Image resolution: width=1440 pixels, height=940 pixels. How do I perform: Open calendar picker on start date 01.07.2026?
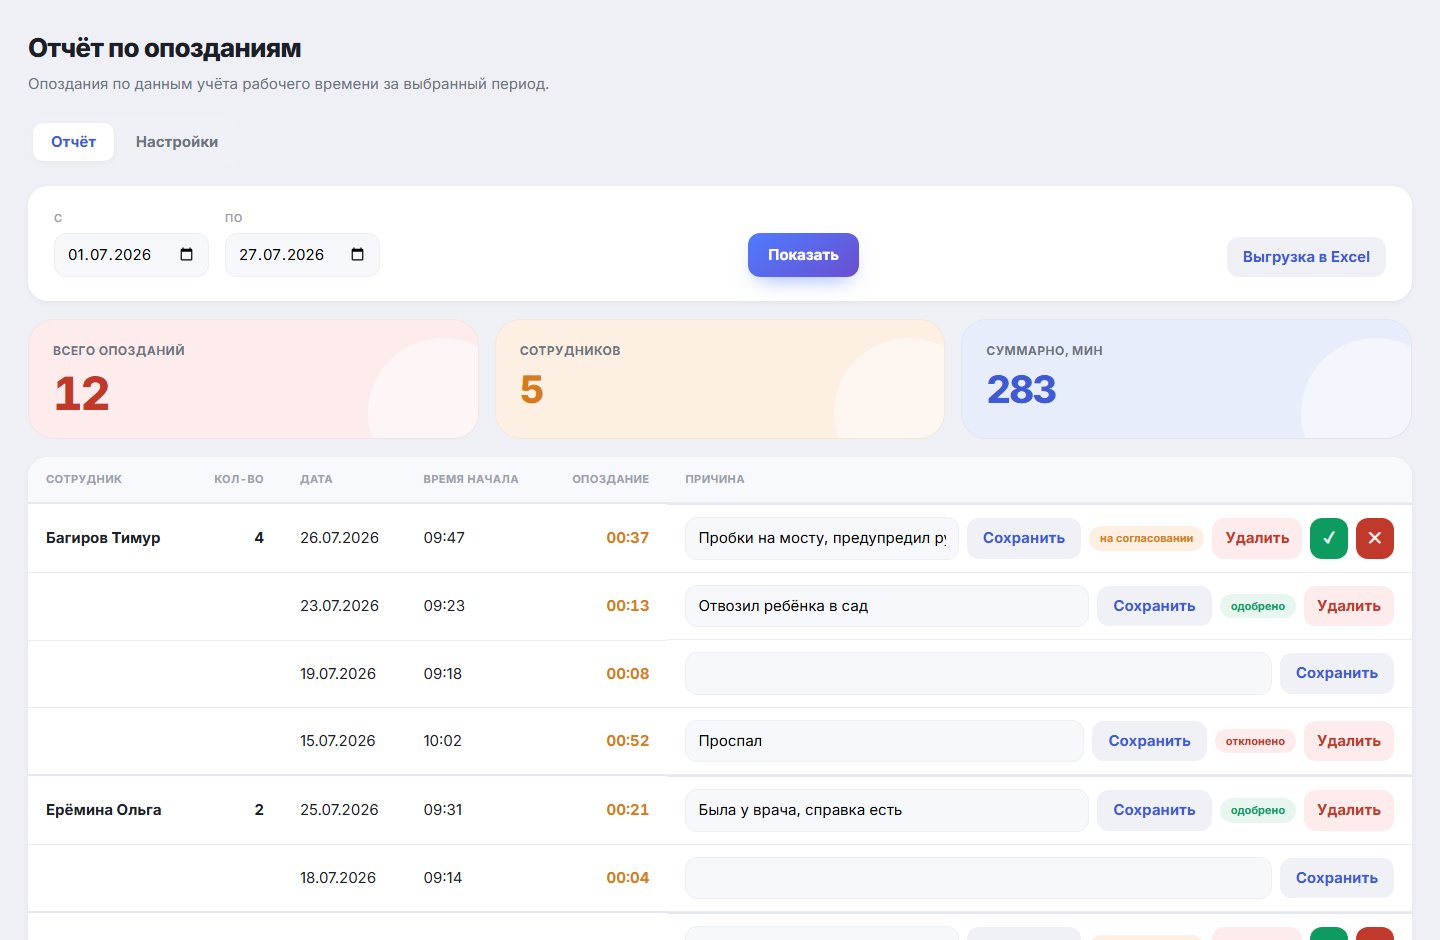tap(186, 255)
